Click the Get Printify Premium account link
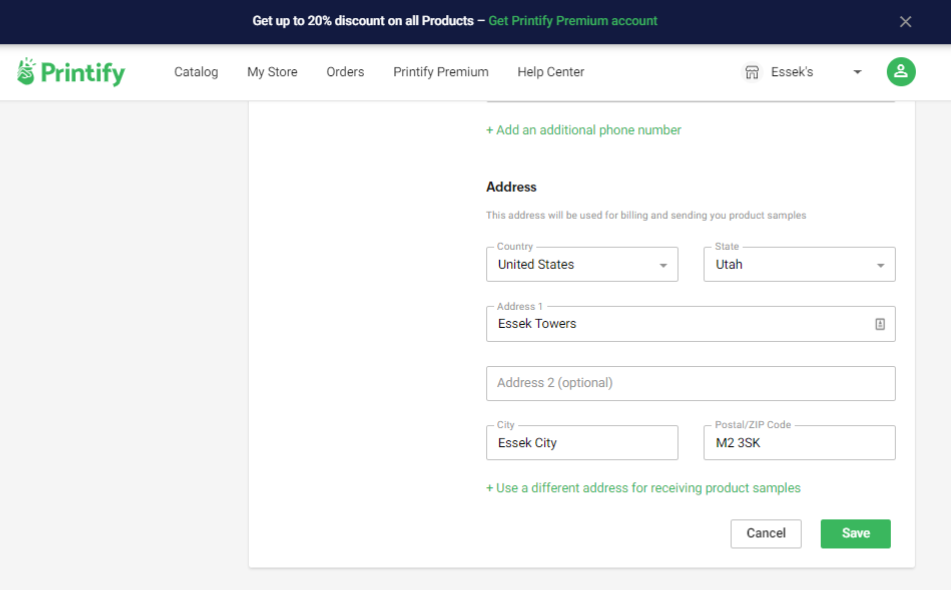This screenshot has height=590, width=951. [573, 21]
